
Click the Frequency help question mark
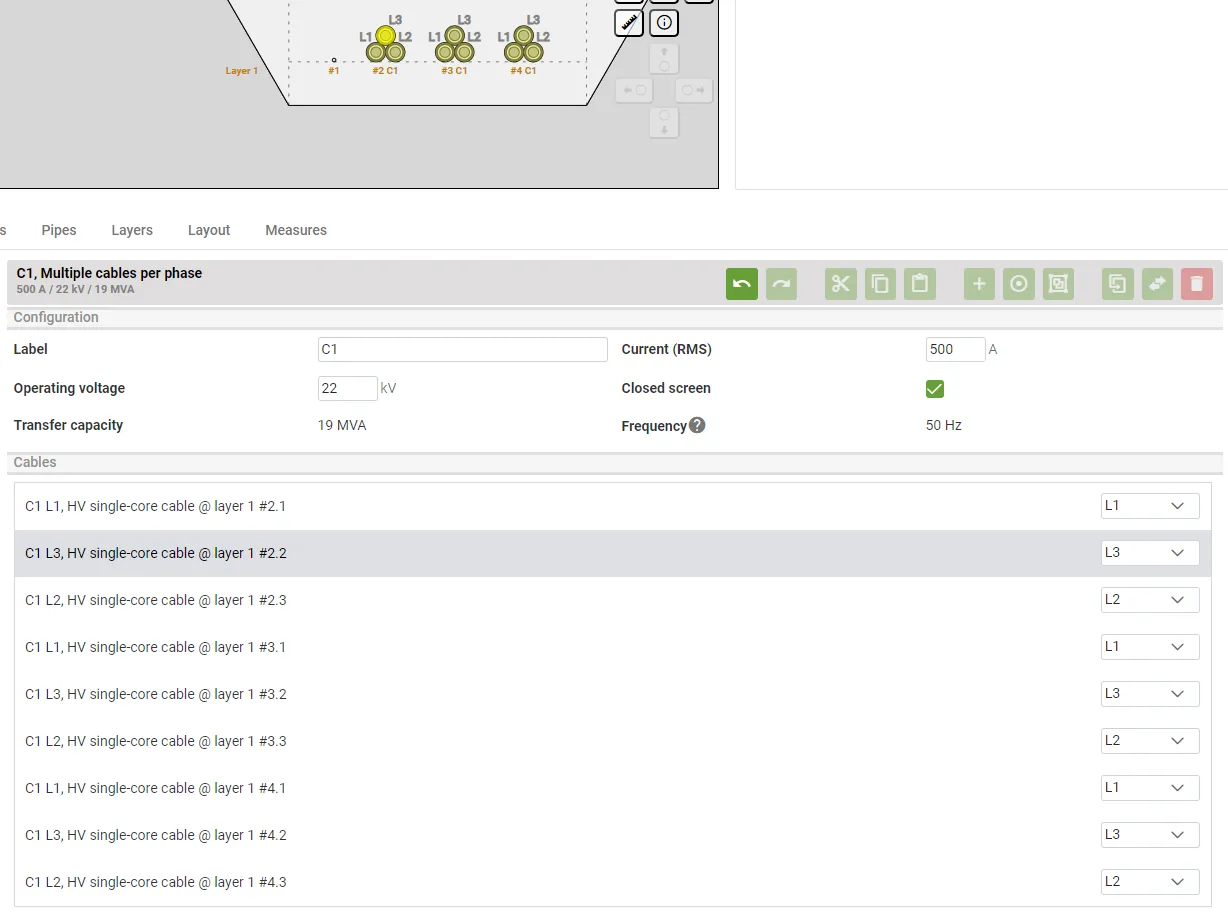(697, 425)
